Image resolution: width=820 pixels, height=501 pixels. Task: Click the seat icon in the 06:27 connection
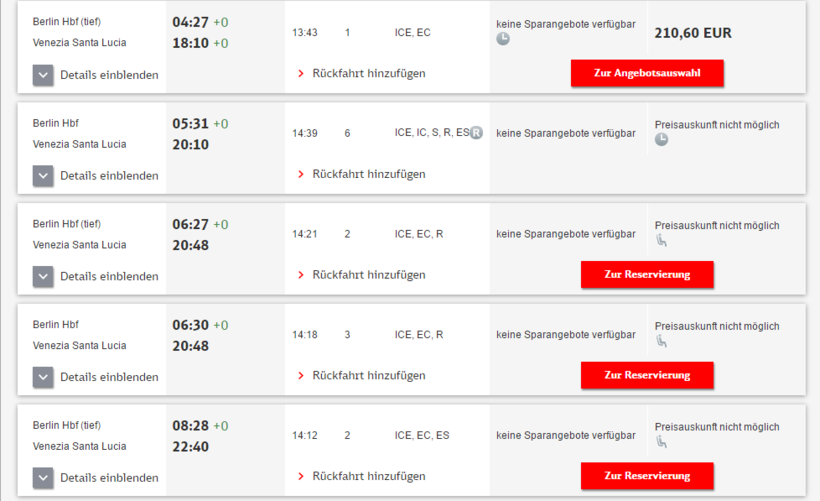coord(661,241)
